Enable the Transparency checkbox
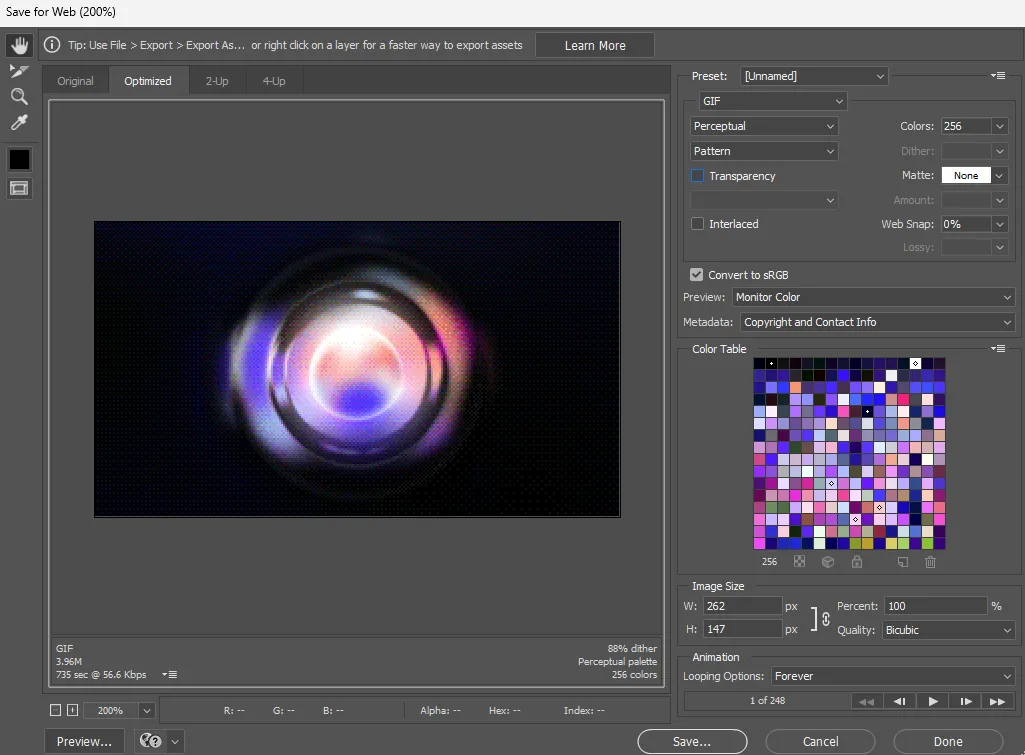This screenshot has height=755, width=1025. (698, 176)
